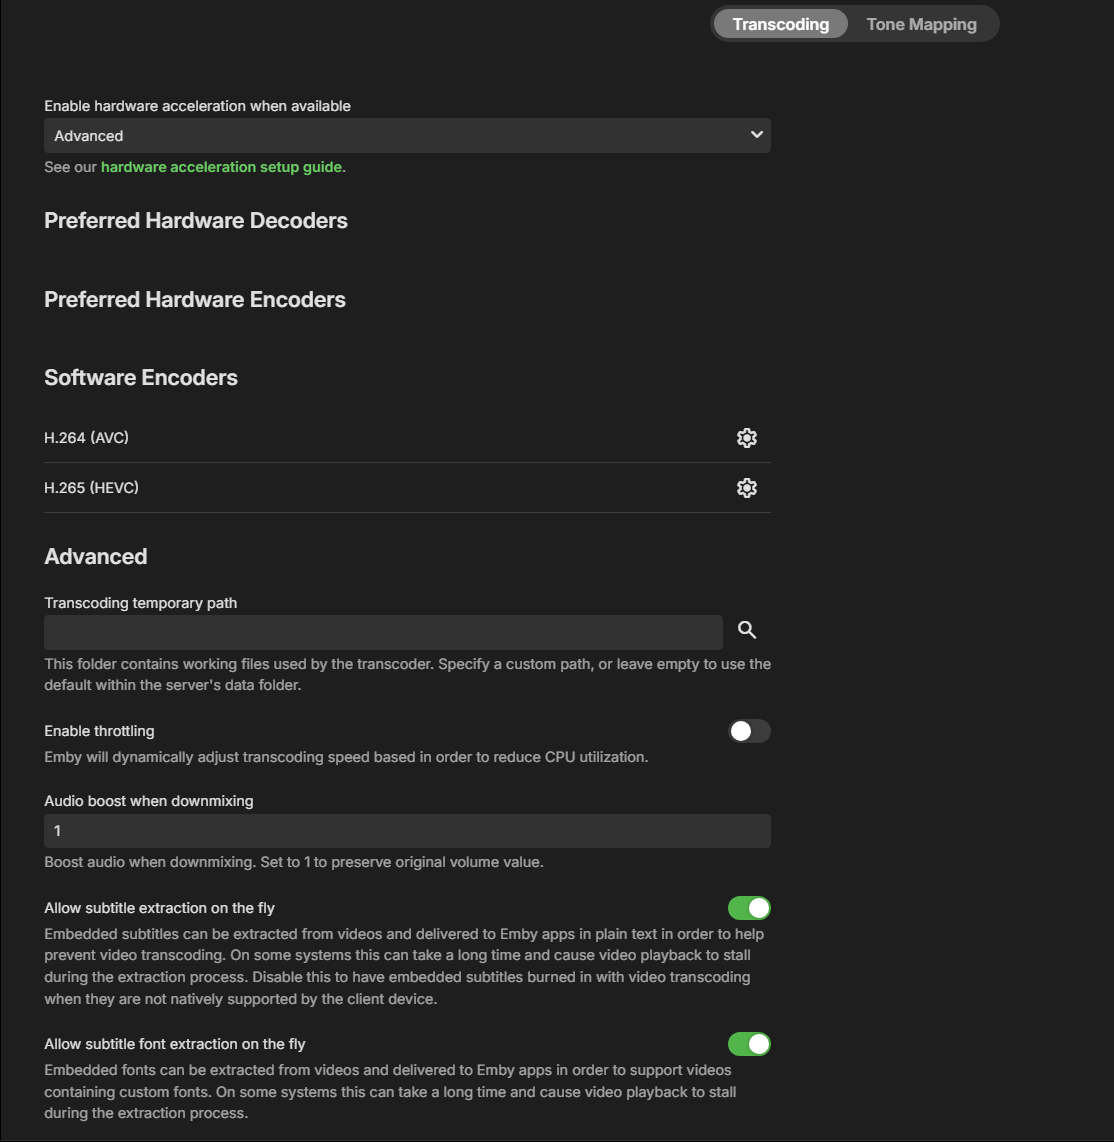Click the Transcoding temporary path field
This screenshot has height=1142, width=1114.
point(383,632)
